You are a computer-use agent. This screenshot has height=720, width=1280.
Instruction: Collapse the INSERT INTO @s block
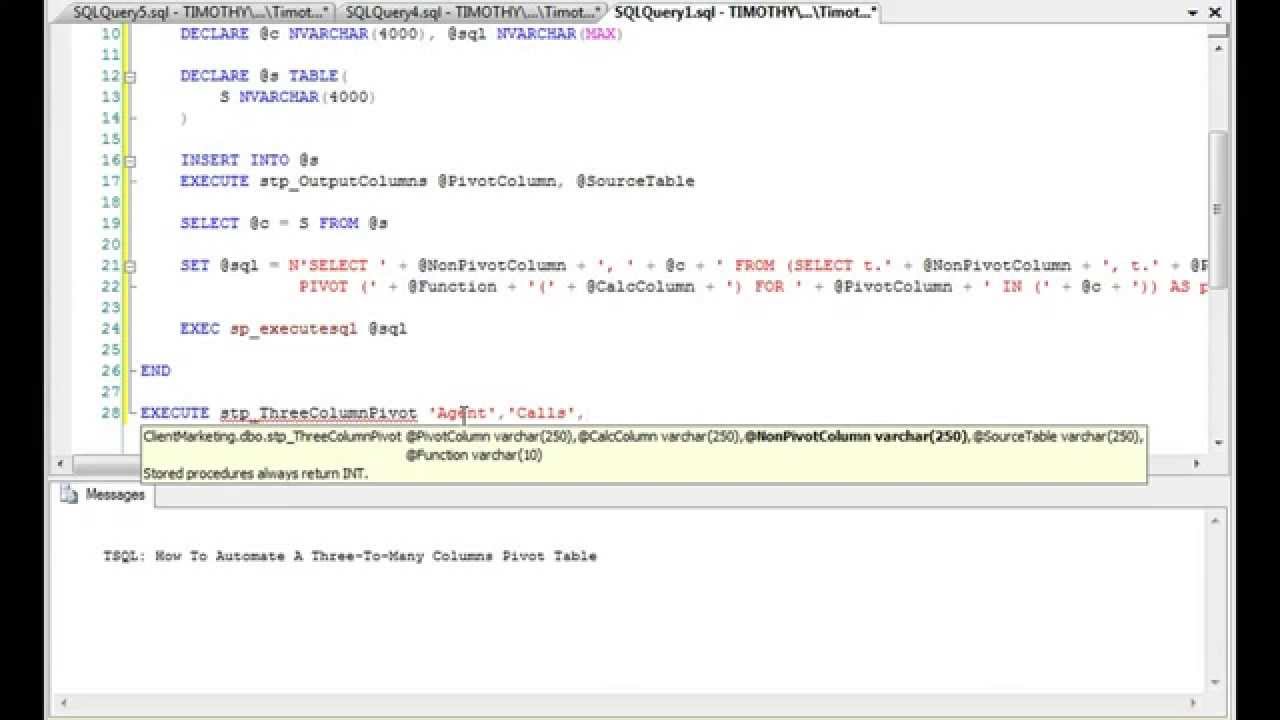pyautogui.click(x=131, y=160)
